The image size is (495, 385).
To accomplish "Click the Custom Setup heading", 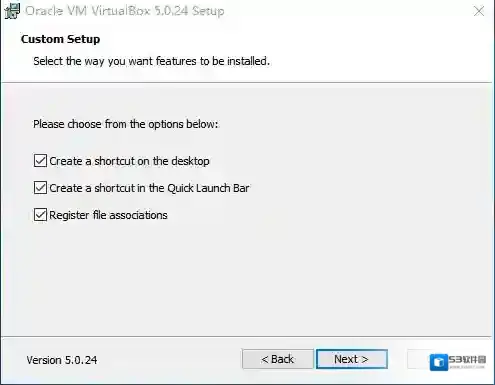I will click(x=60, y=39).
